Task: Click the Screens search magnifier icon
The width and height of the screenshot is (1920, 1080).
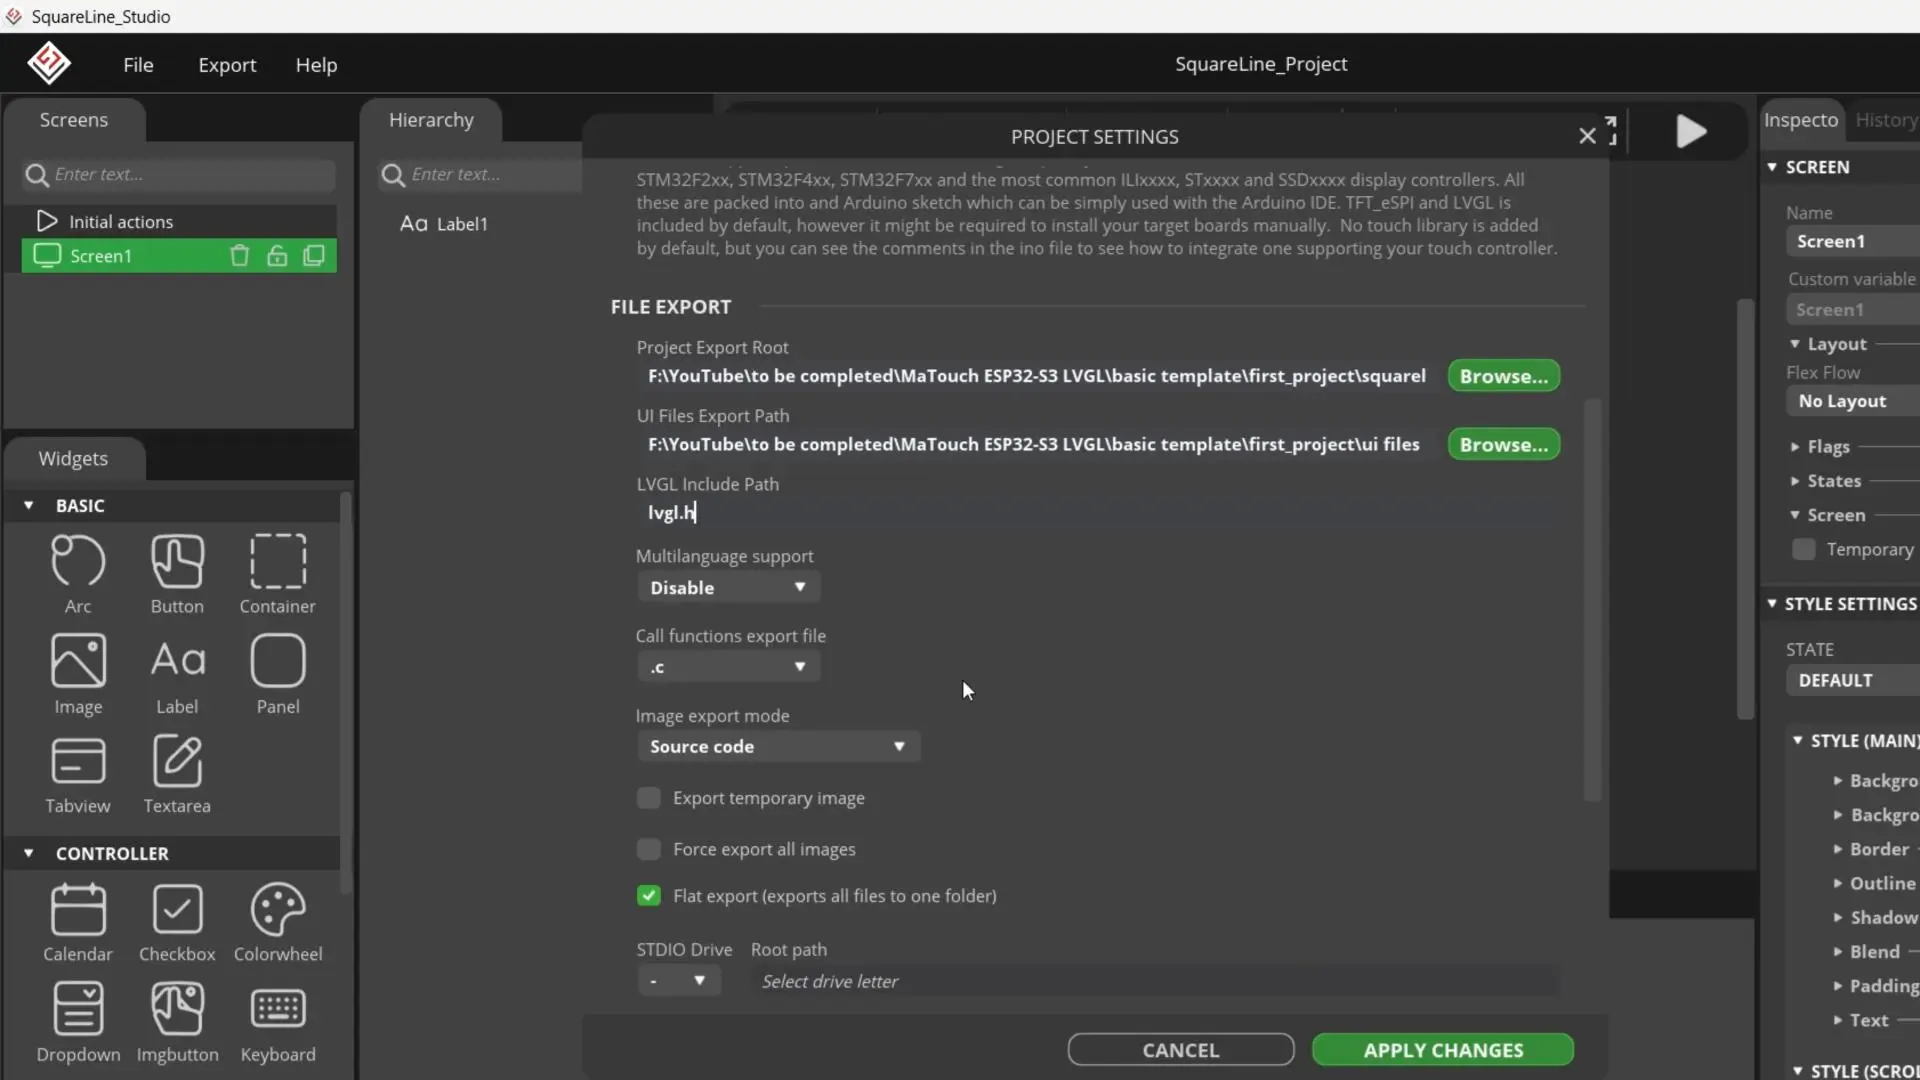Action: (37, 175)
